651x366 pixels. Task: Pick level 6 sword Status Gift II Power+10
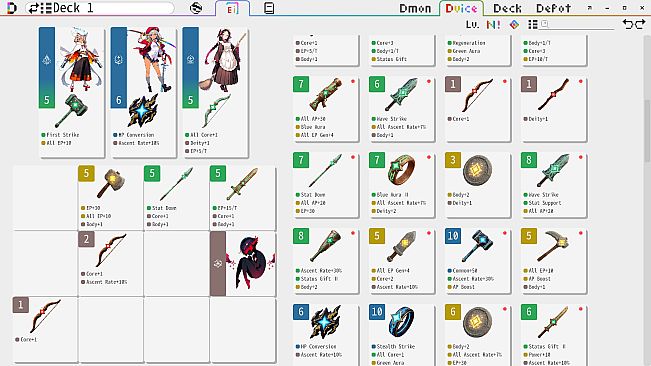553,335
